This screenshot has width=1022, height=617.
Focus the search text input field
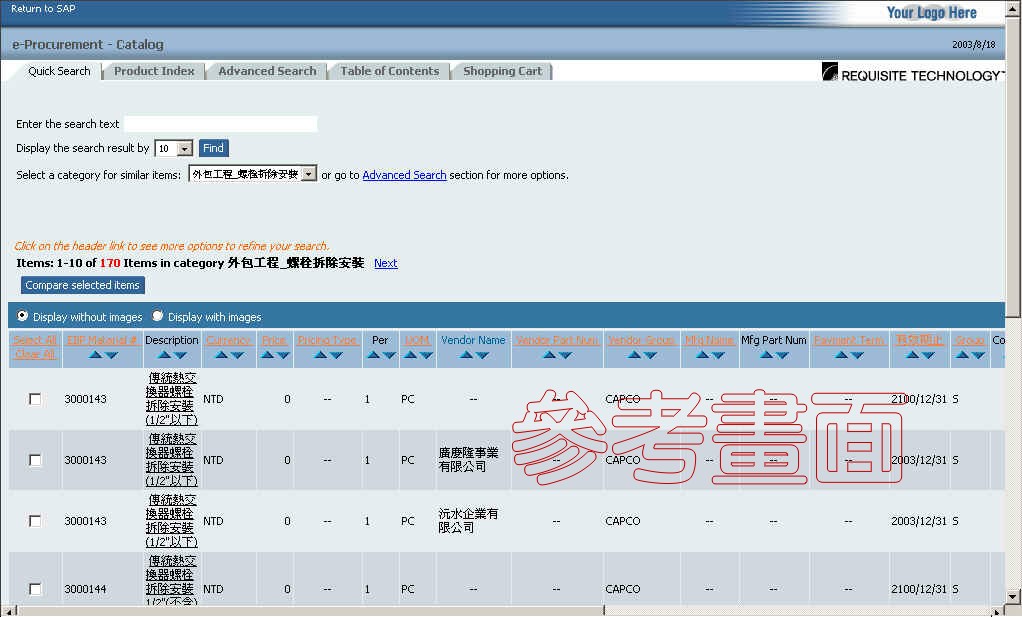pyautogui.click(x=220, y=124)
